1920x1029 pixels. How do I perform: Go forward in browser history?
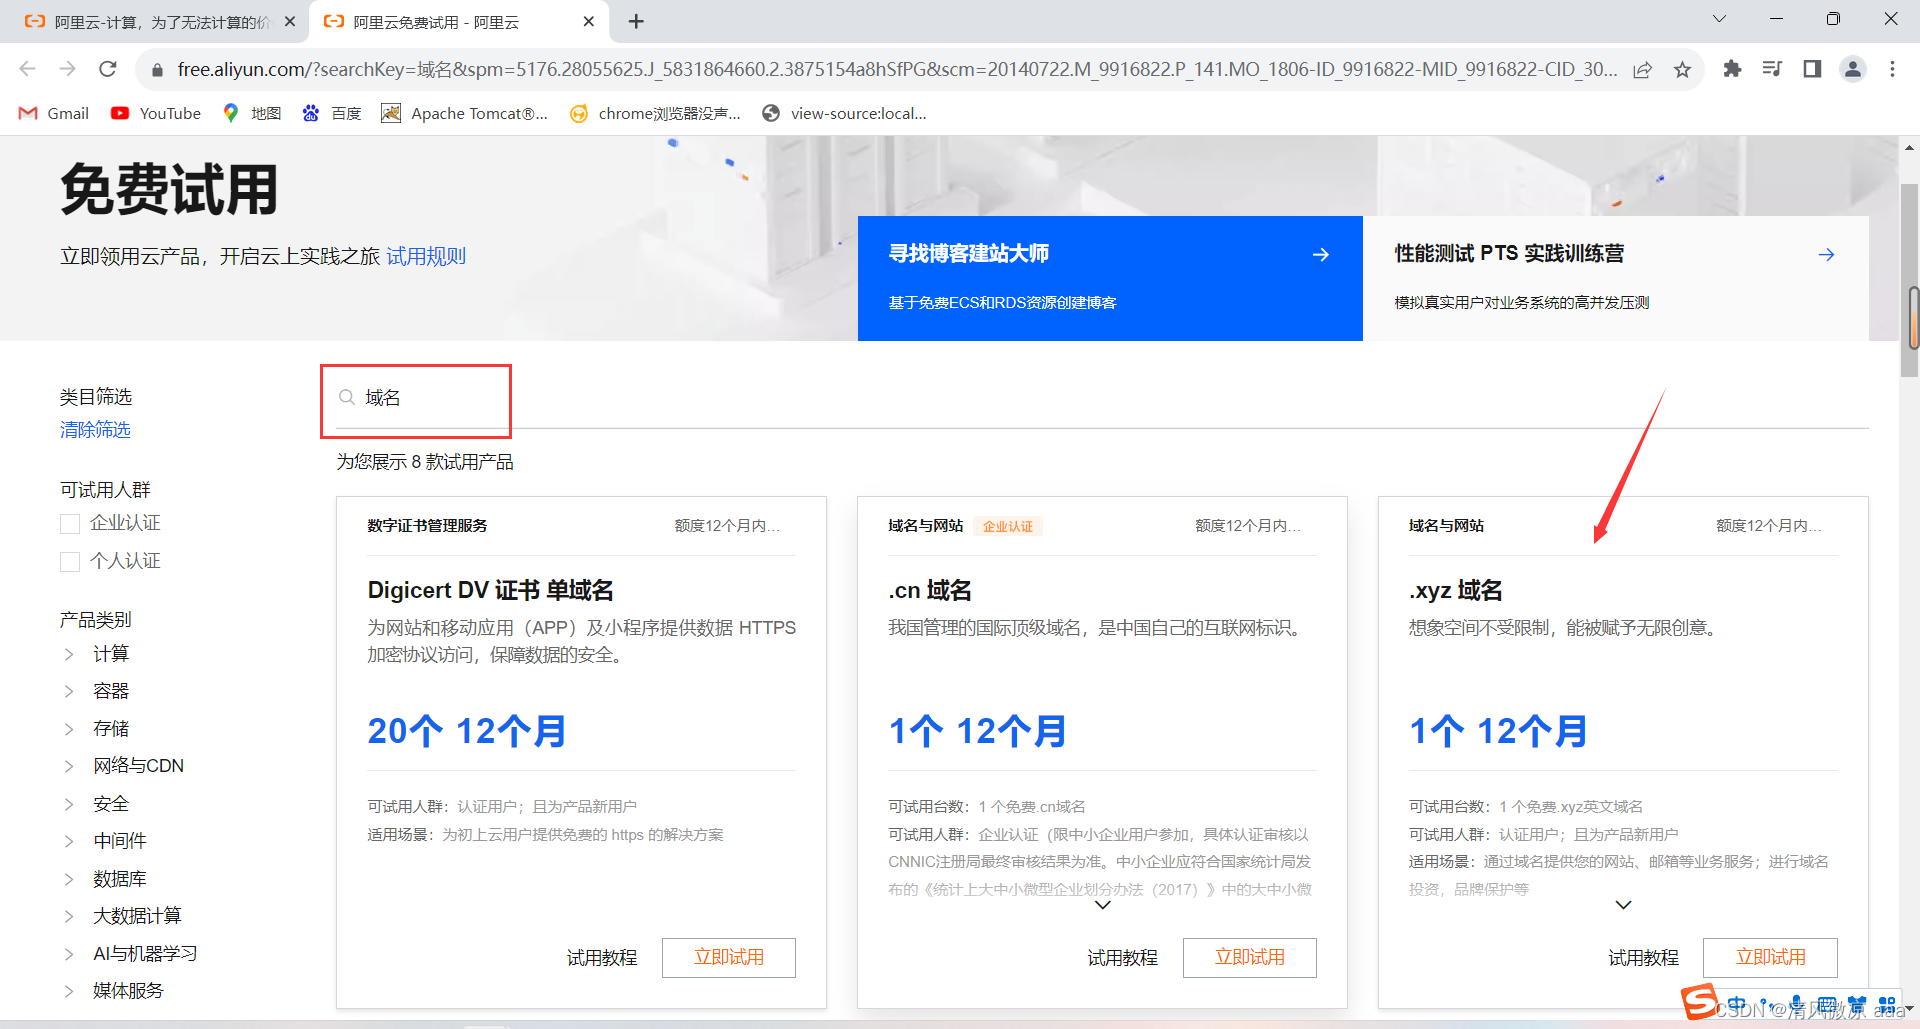(x=67, y=69)
